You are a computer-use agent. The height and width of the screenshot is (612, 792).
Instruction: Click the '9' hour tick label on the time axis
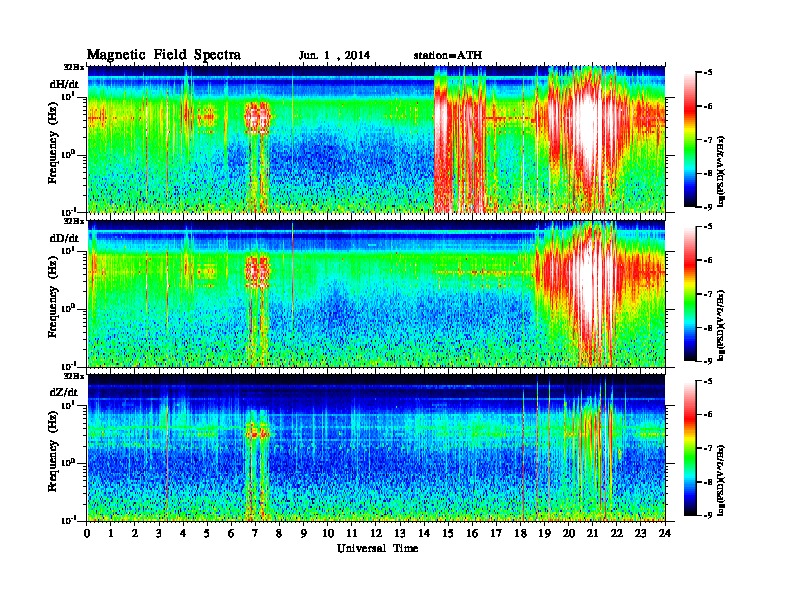coord(304,533)
